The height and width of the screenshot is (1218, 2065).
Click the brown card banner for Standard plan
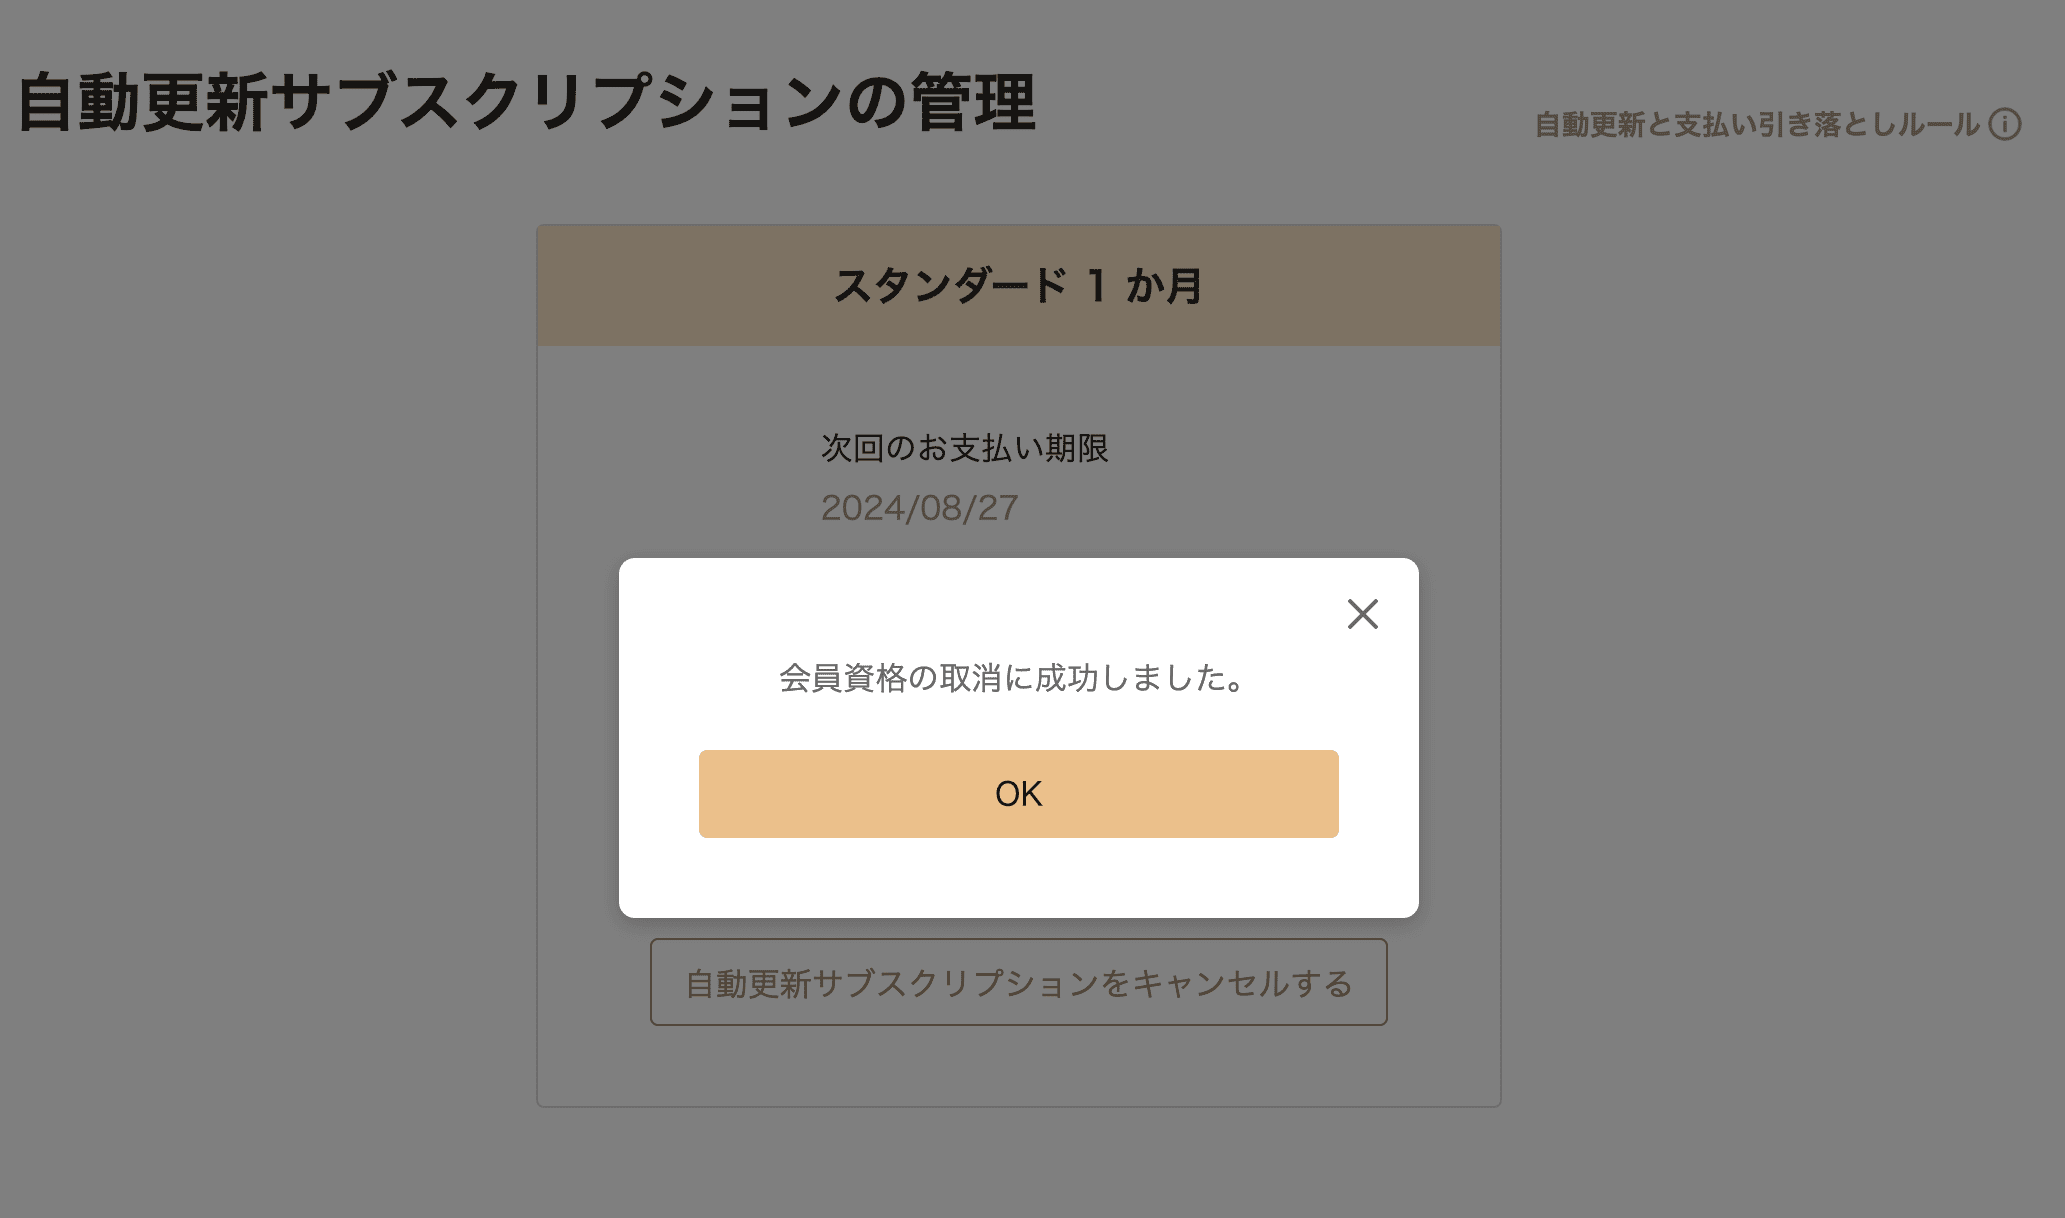1018,286
